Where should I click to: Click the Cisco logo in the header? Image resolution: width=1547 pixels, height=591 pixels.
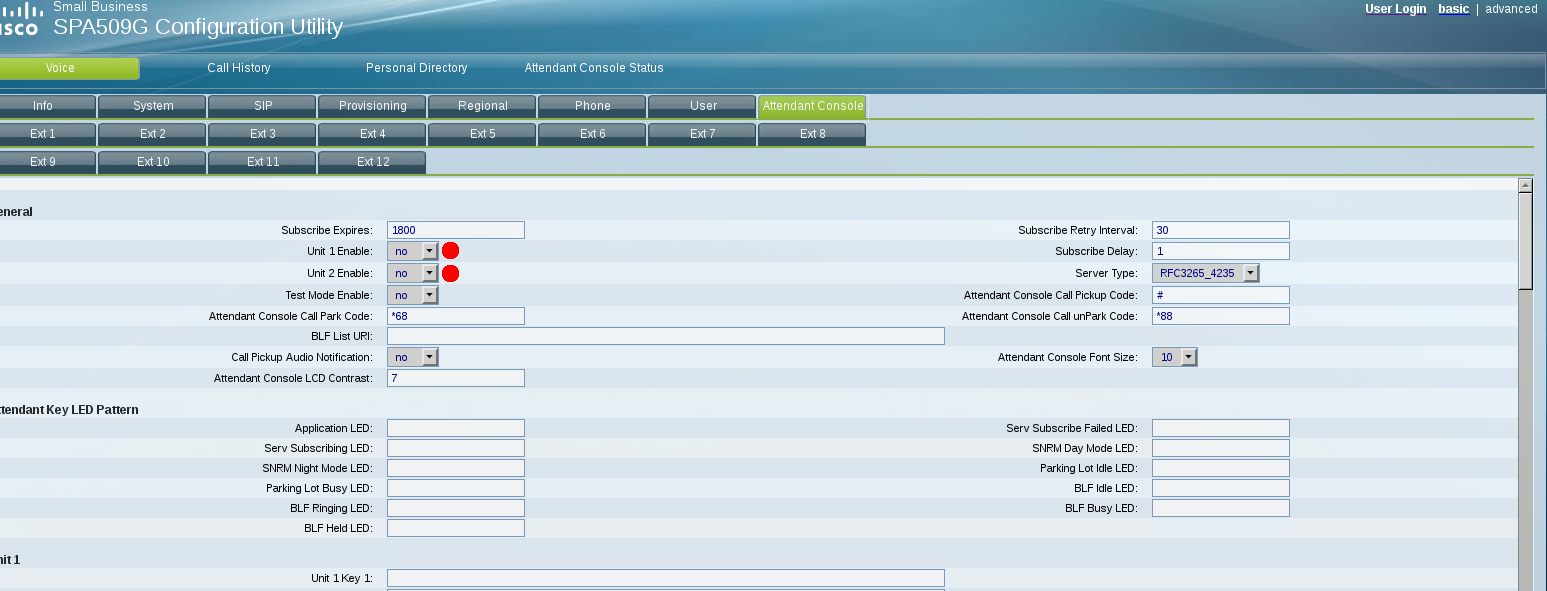coord(18,22)
